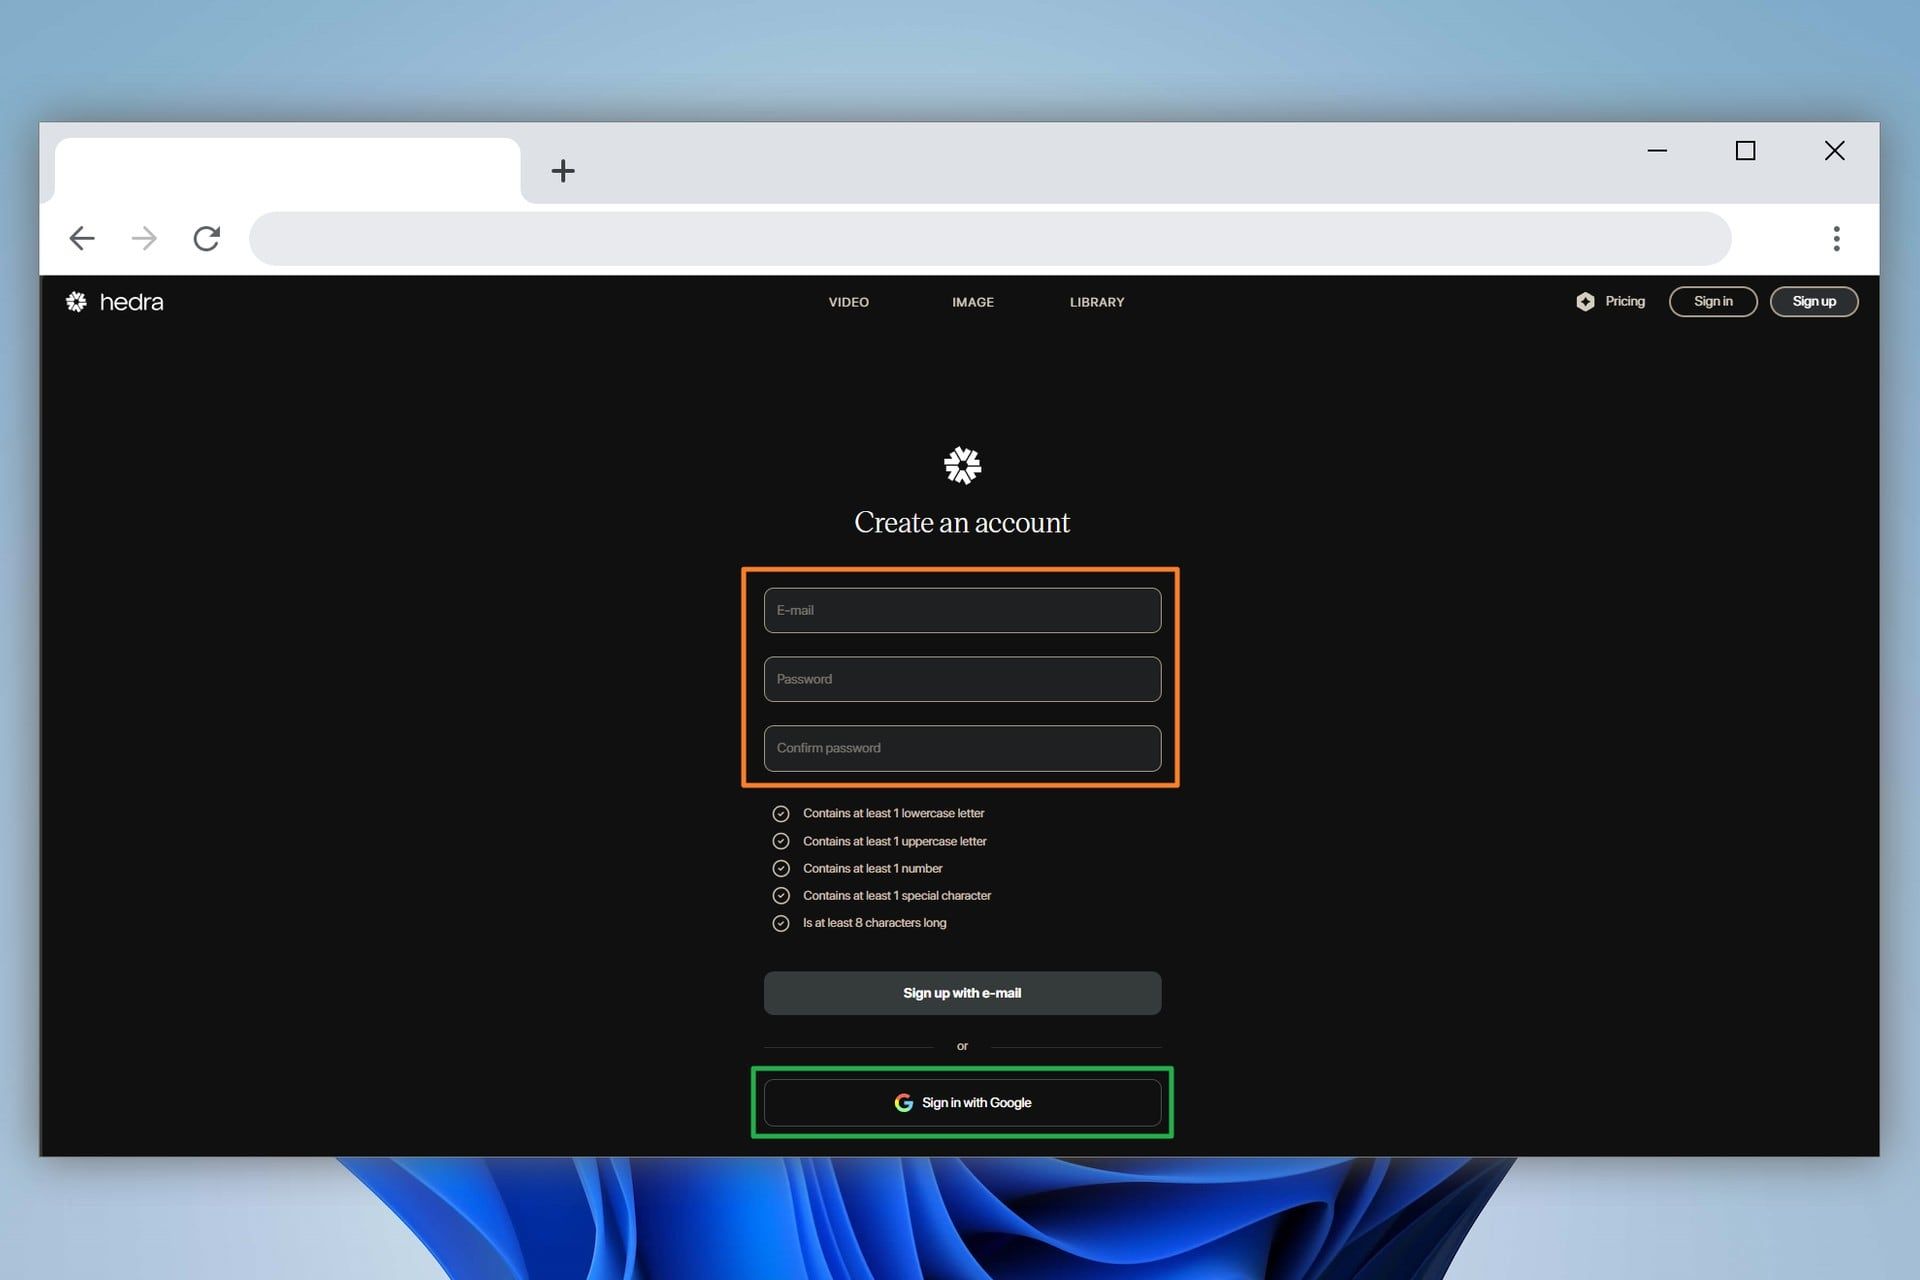Close the browser window

(x=1834, y=150)
